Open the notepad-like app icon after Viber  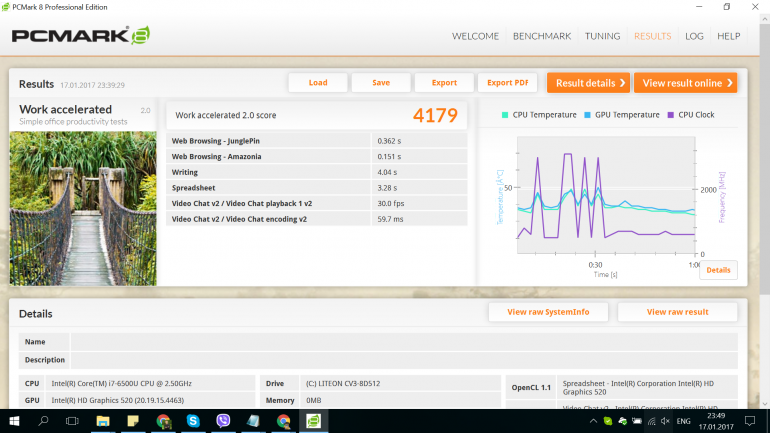pos(253,421)
